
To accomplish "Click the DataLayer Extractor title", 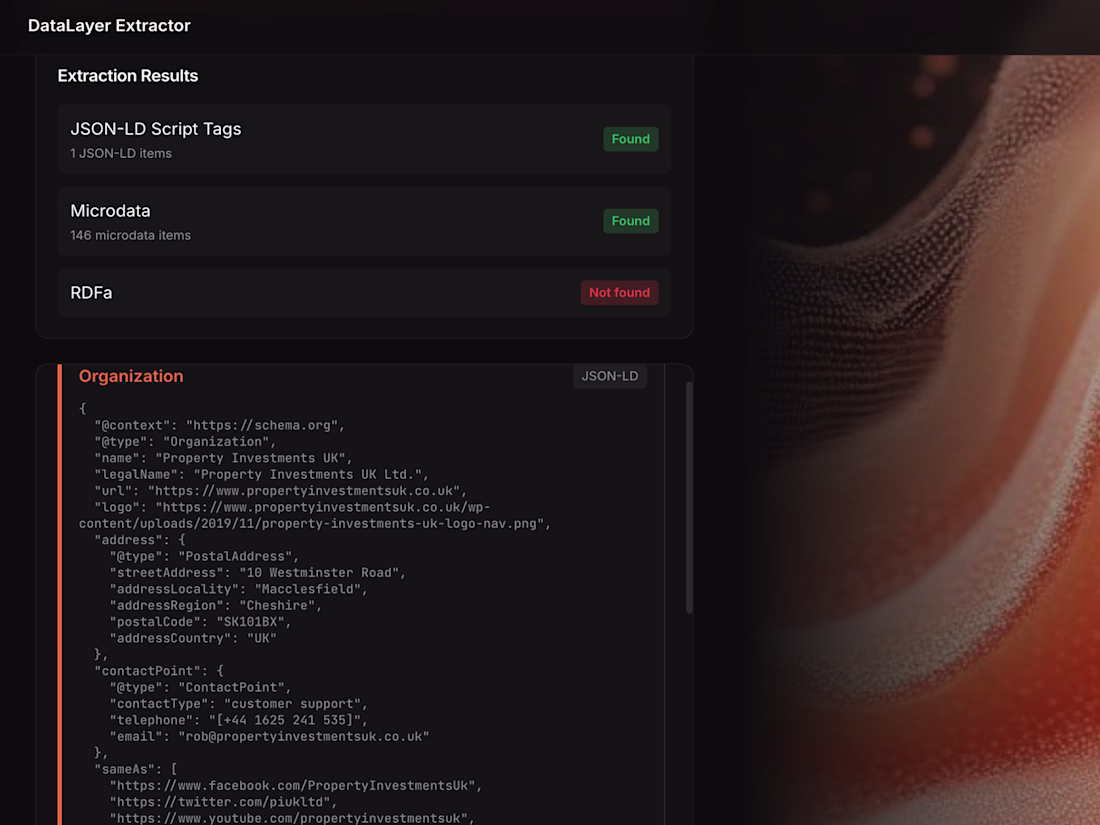I will coord(109,26).
